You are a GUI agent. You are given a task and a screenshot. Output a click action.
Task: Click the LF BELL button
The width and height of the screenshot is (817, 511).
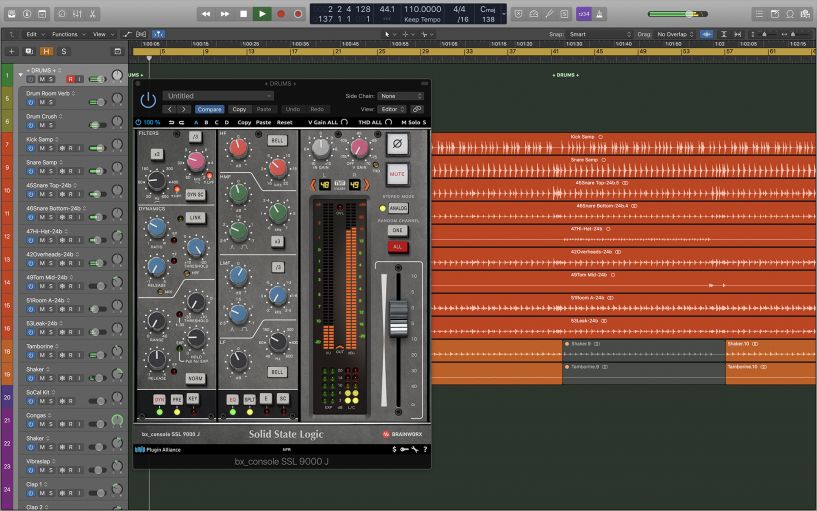point(278,372)
